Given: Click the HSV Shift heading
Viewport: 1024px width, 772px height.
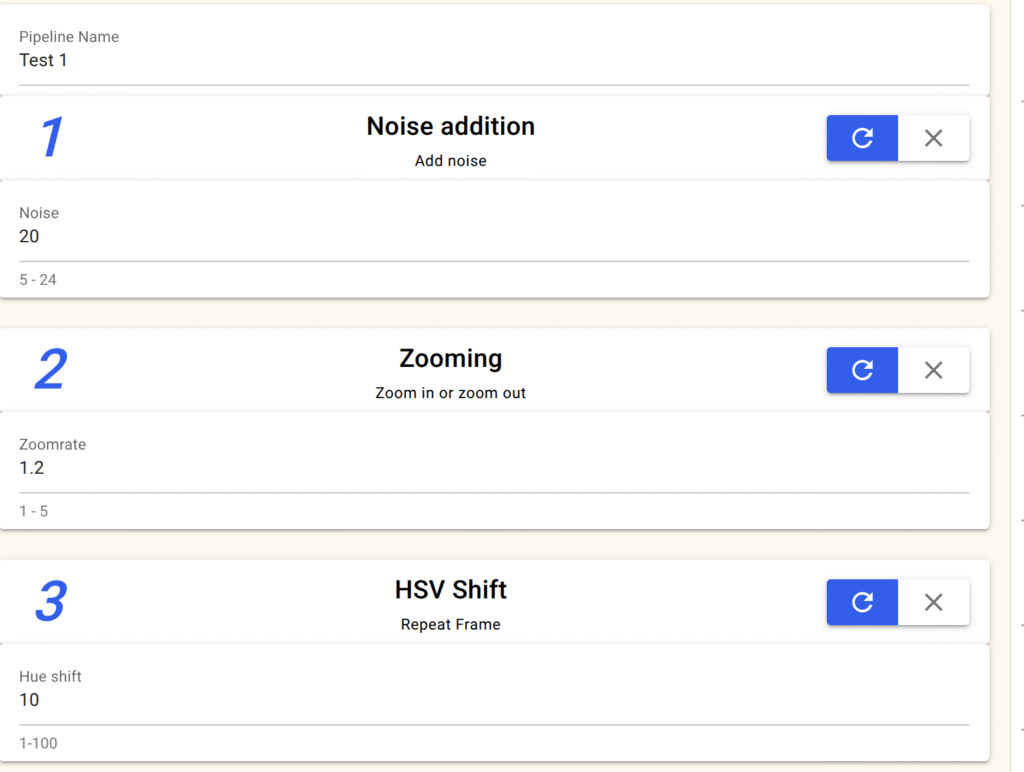Looking at the screenshot, I should pos(450,590).
